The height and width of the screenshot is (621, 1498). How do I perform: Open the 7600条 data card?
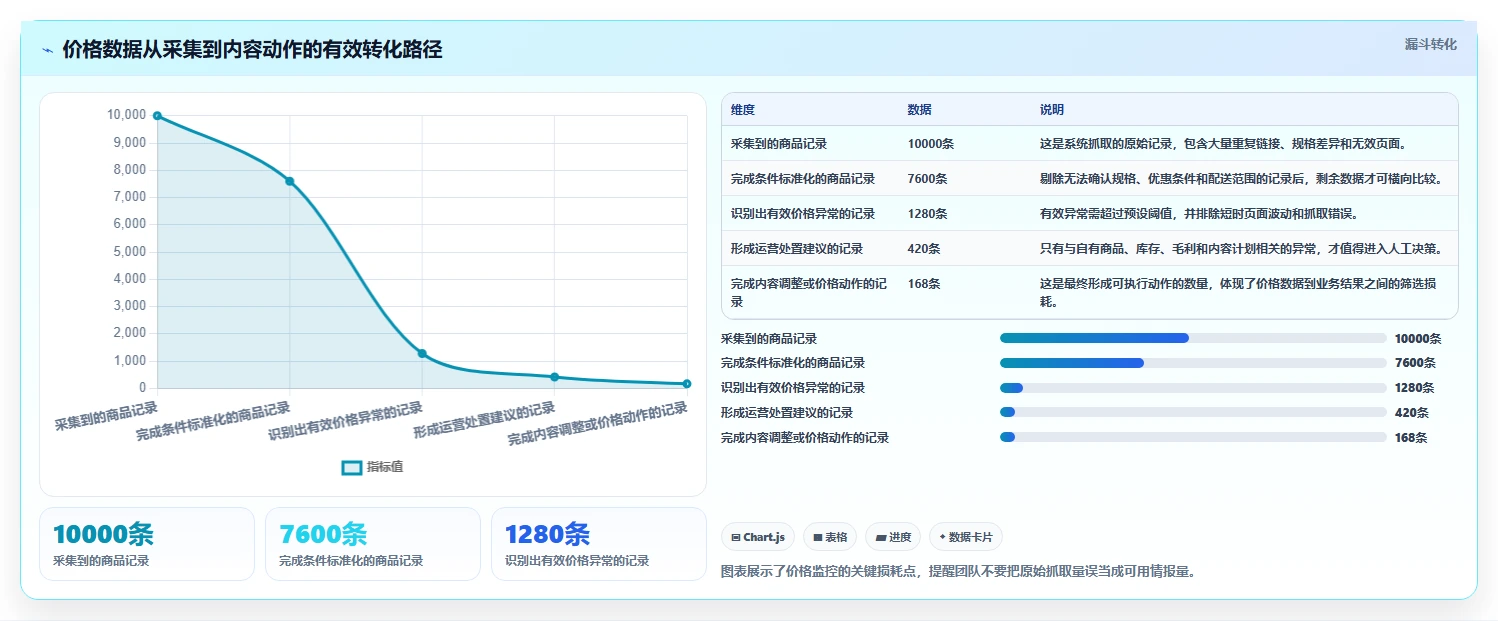pyautogui.click(x=373, y=544)
